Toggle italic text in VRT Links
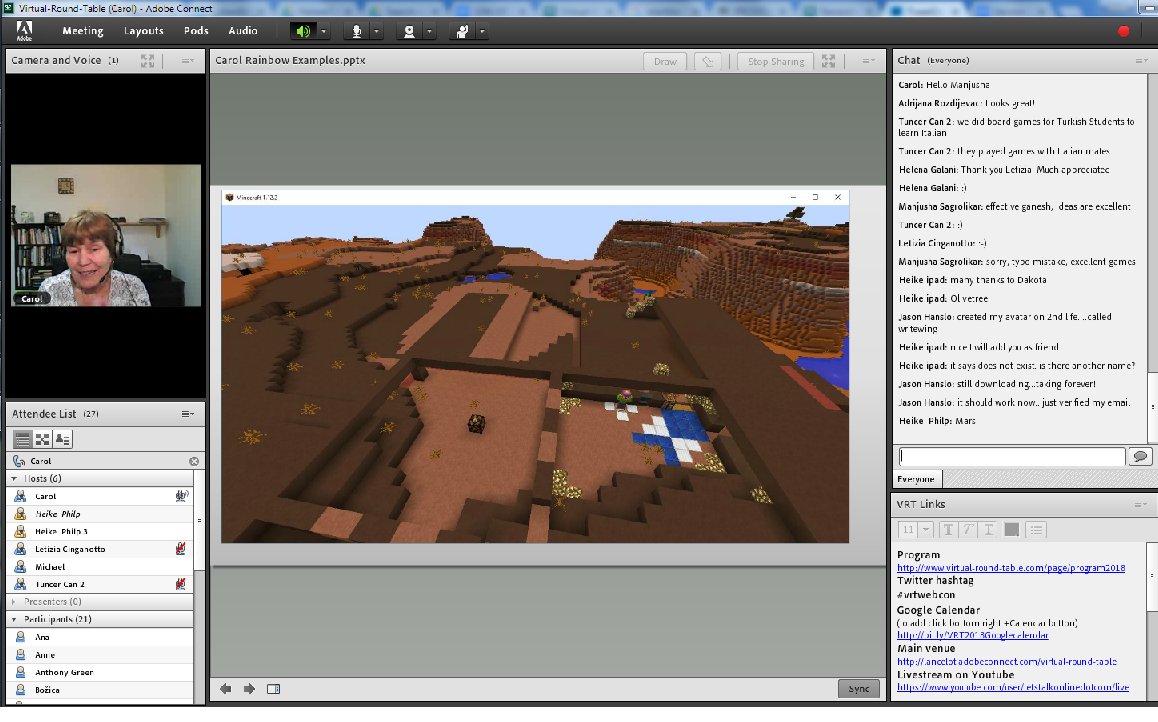The image size is (1158, 722). [968, 530]
